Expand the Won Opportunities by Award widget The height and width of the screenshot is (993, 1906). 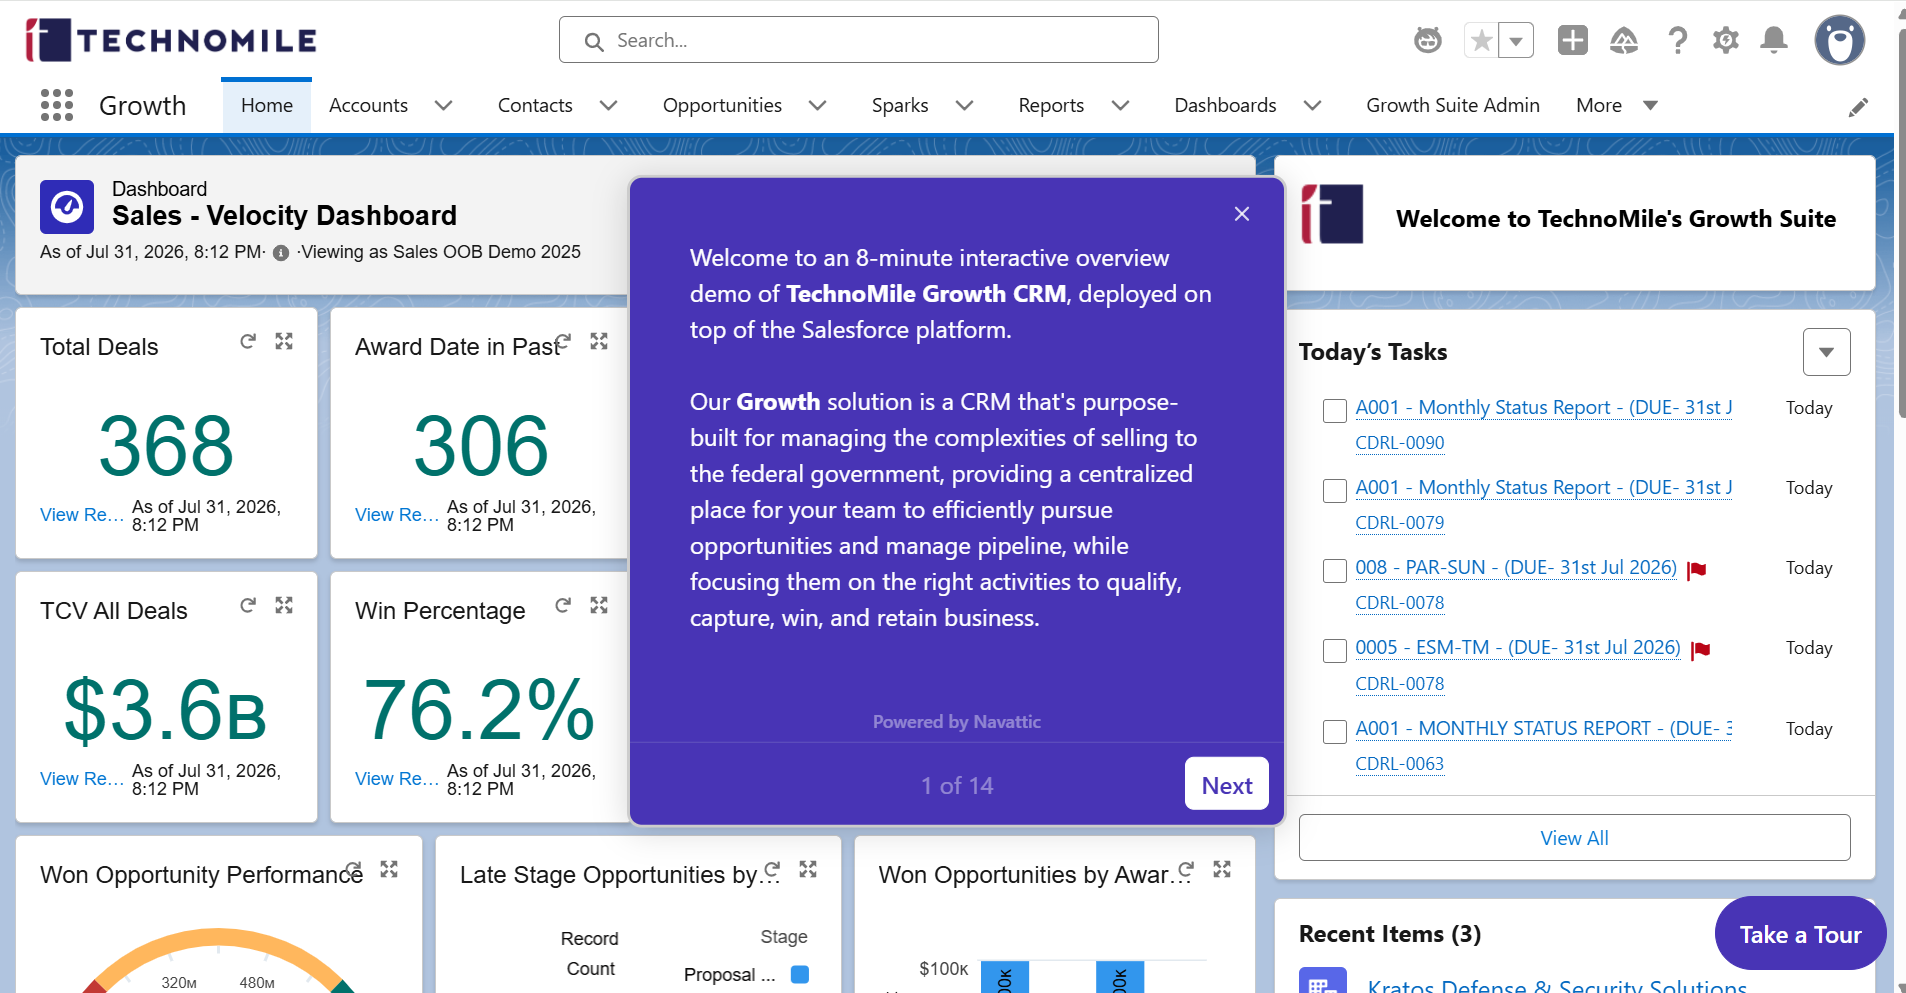coord(1222,870)
